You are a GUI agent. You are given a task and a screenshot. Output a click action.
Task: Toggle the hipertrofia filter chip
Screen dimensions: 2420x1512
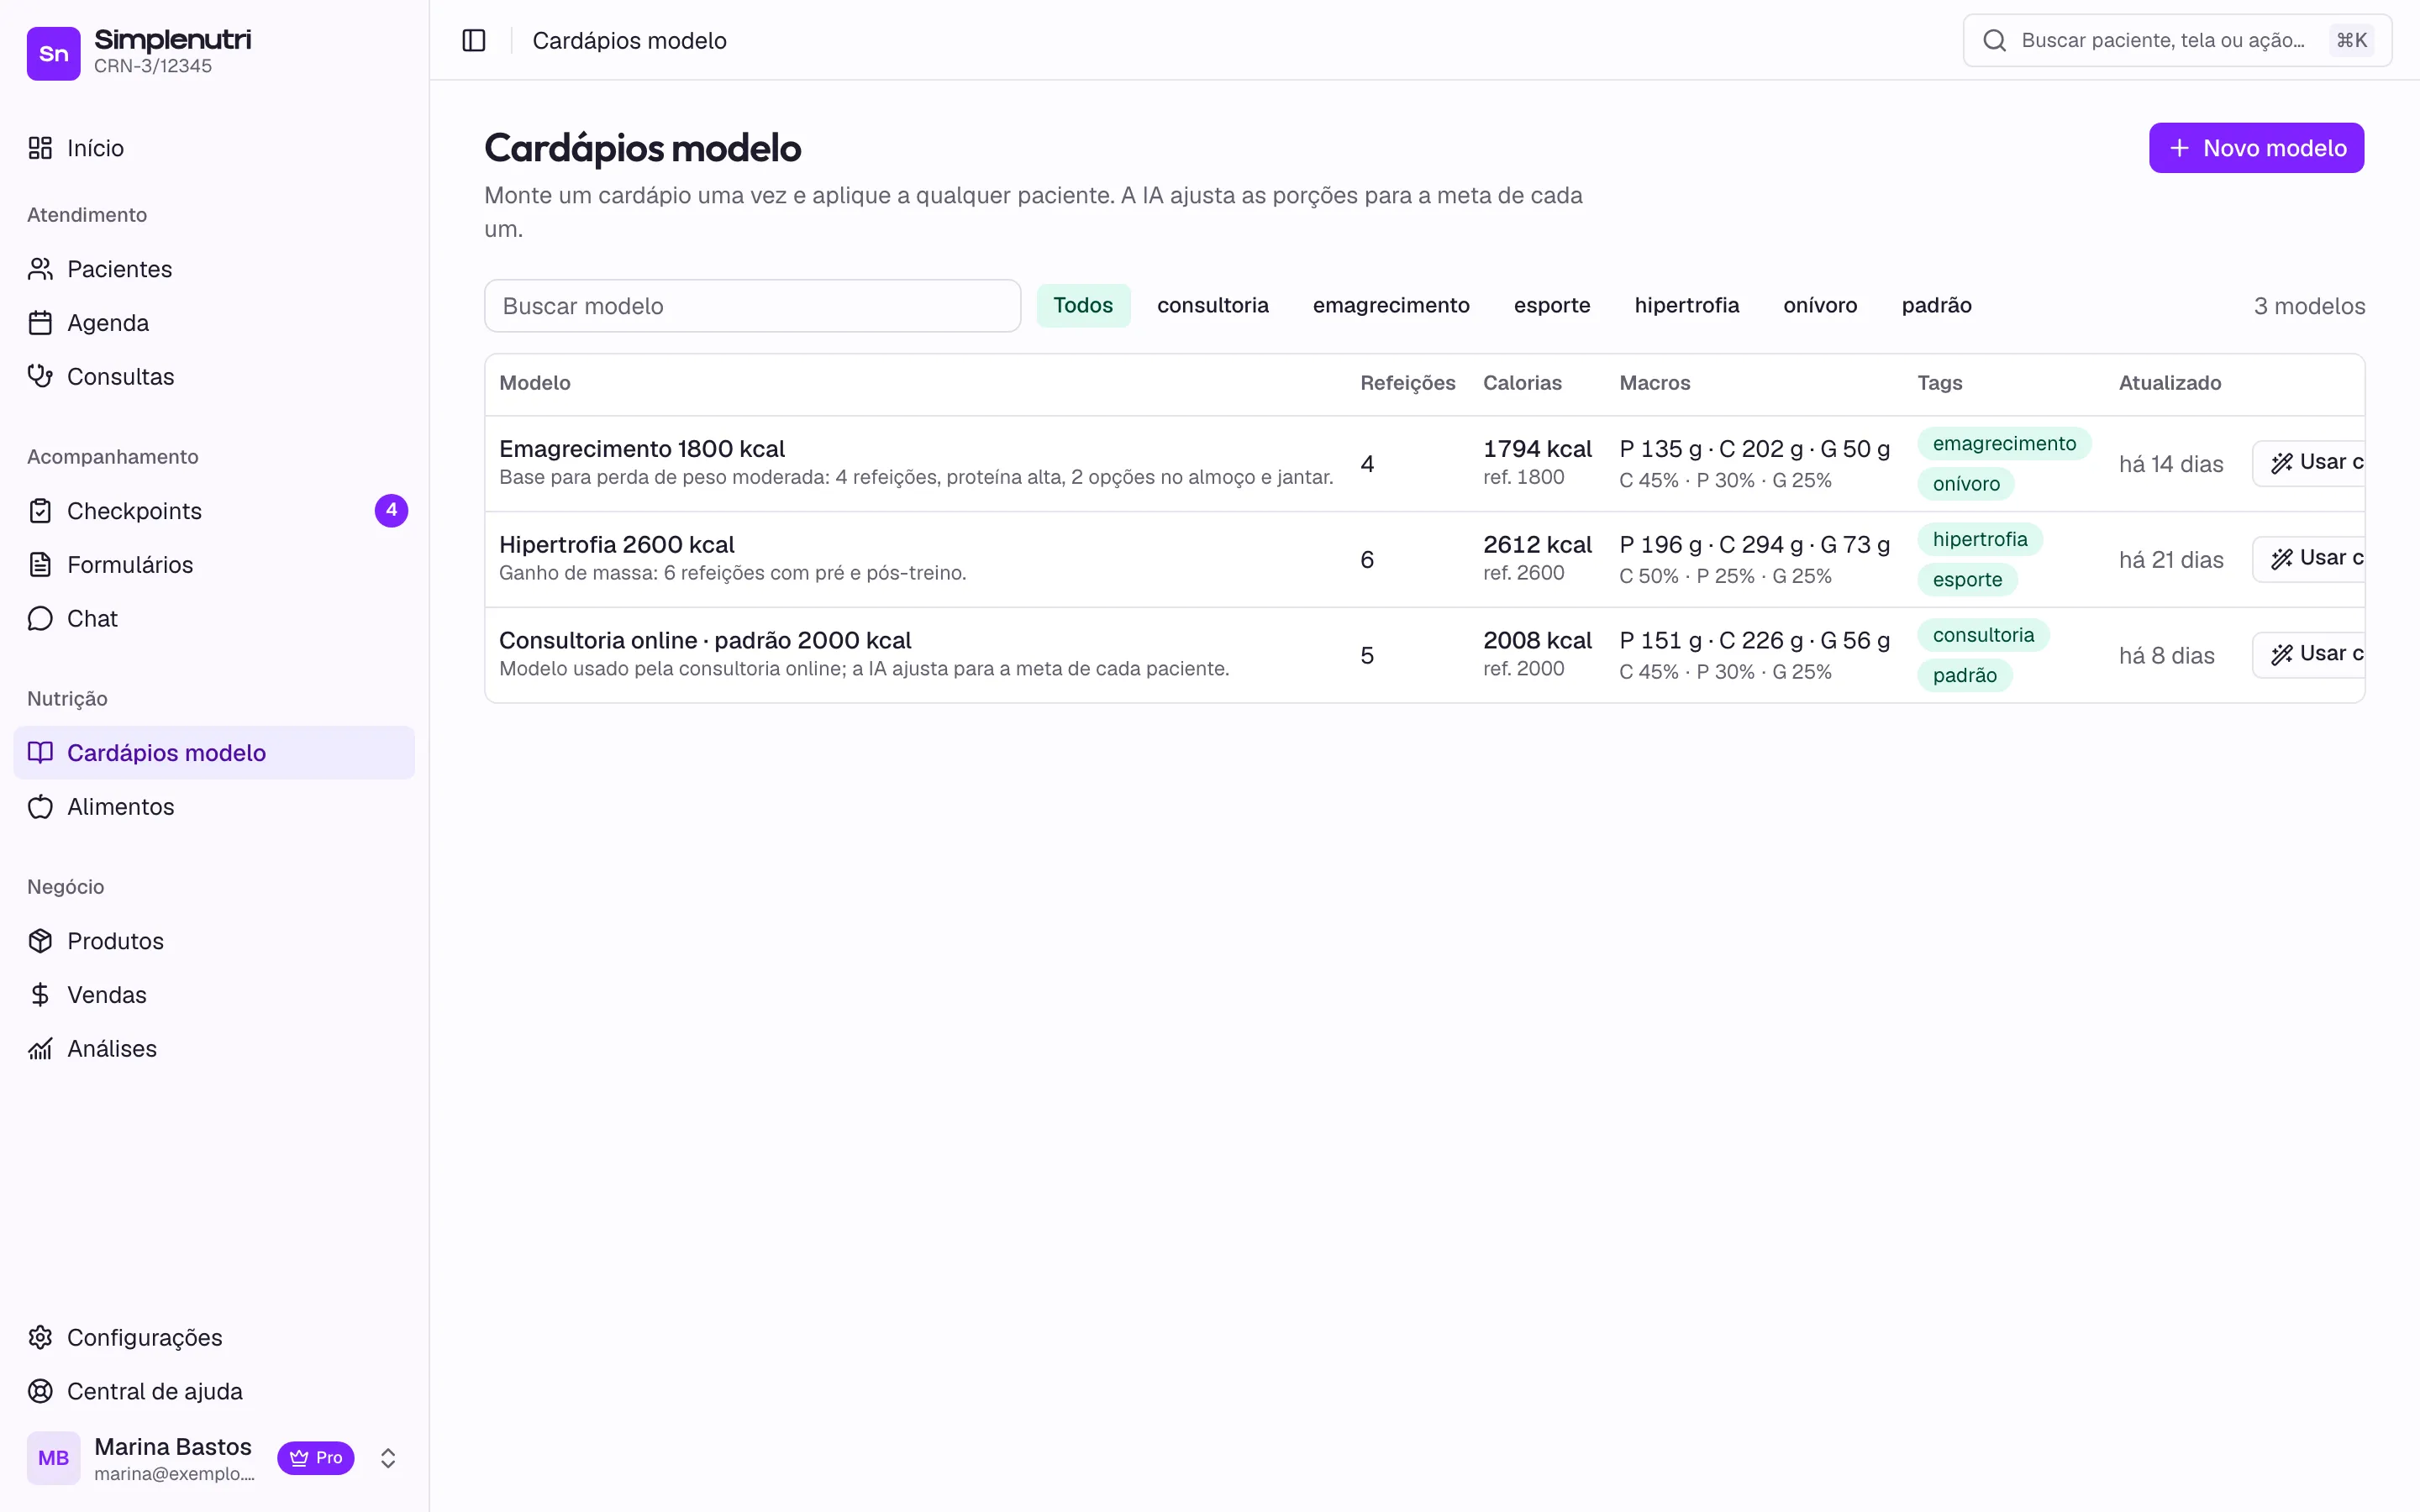(x=1686, y=305)
